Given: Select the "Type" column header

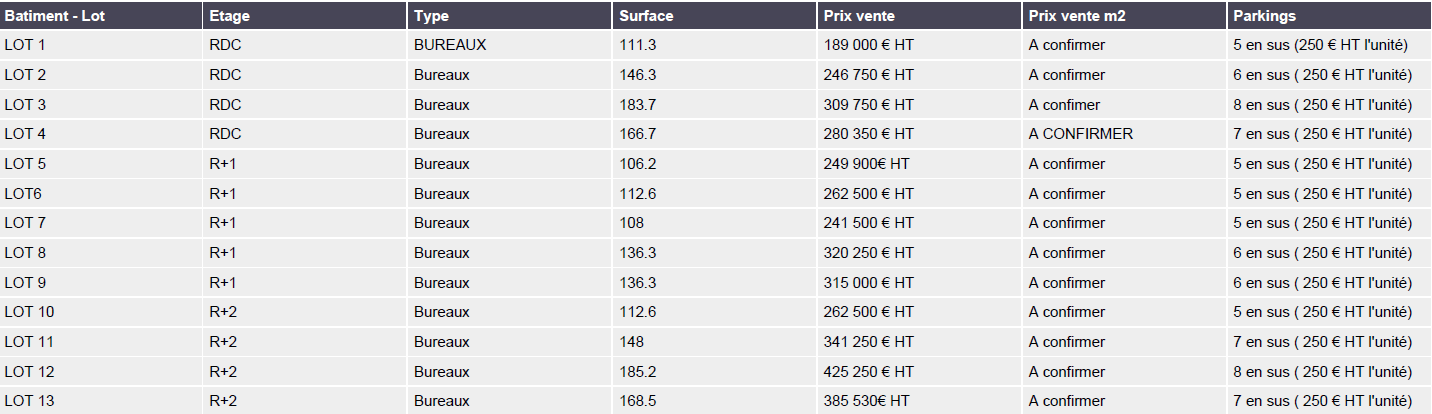Looking at the screenshot, I should pos(431,16).
